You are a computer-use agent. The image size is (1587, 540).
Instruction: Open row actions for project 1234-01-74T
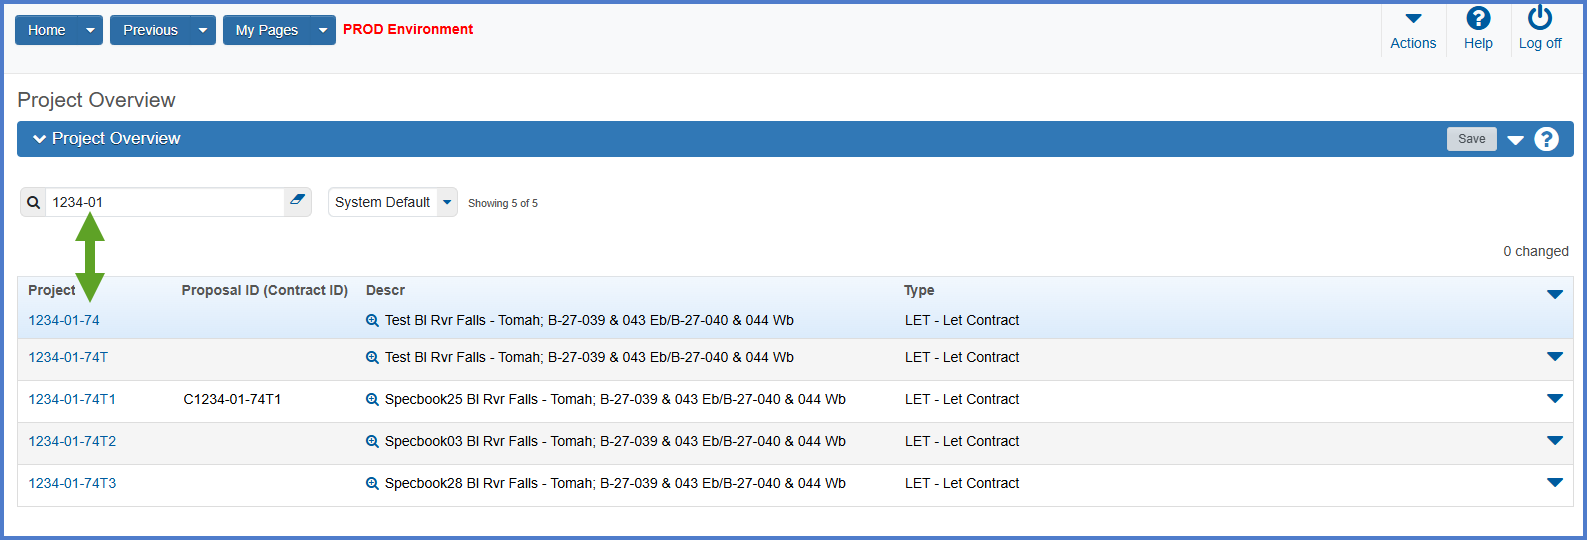1554,357
